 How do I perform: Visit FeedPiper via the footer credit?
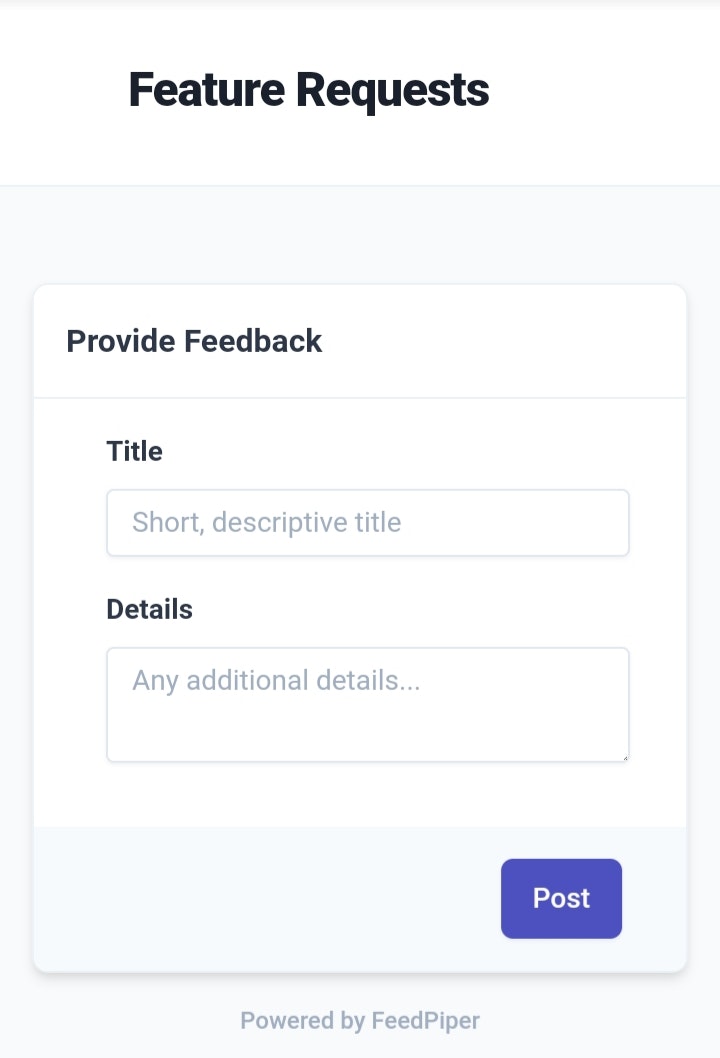360,1021
